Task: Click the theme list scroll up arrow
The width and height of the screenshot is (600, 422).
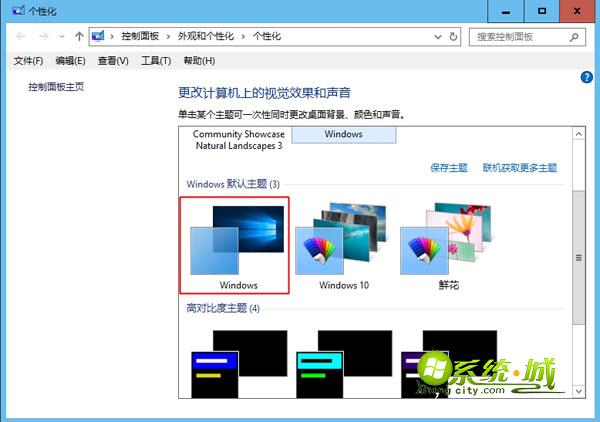Action: click(579, 134)
